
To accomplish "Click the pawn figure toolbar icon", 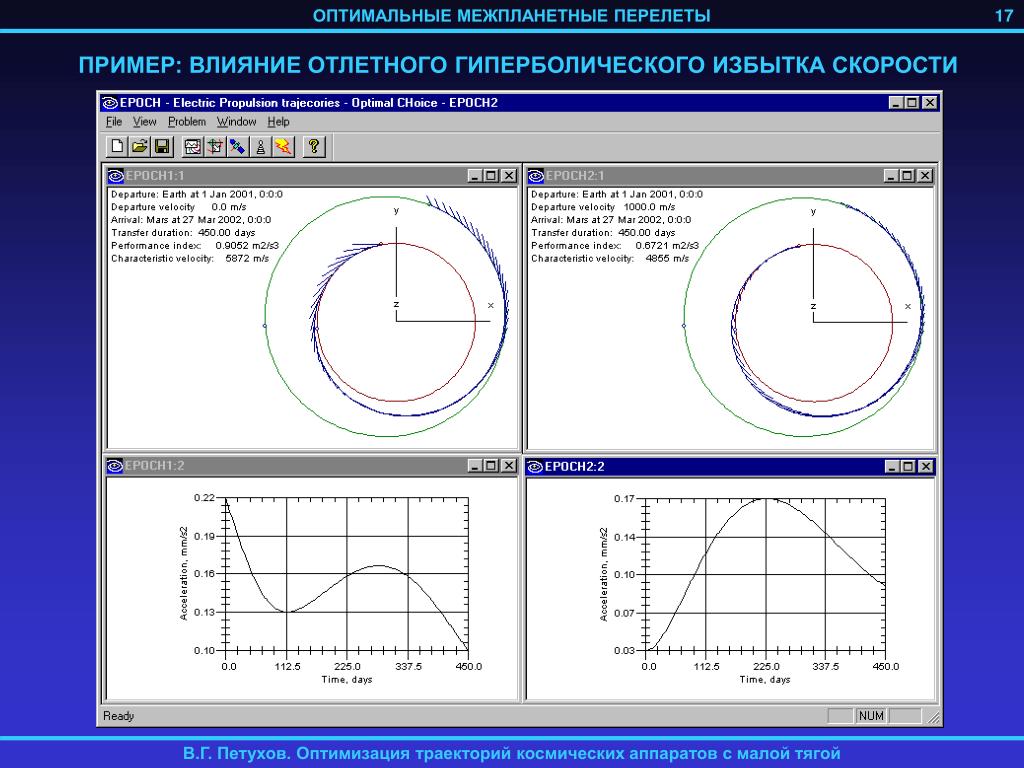I will 261,146.
